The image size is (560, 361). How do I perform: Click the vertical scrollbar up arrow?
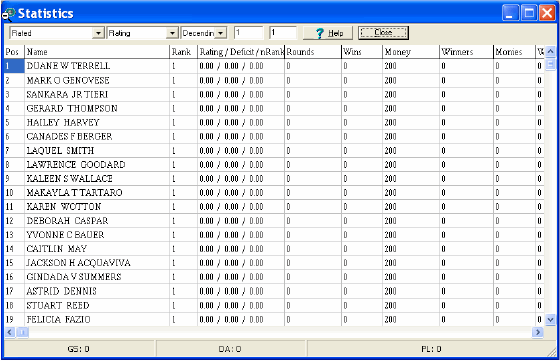click(x=550, y=51)
